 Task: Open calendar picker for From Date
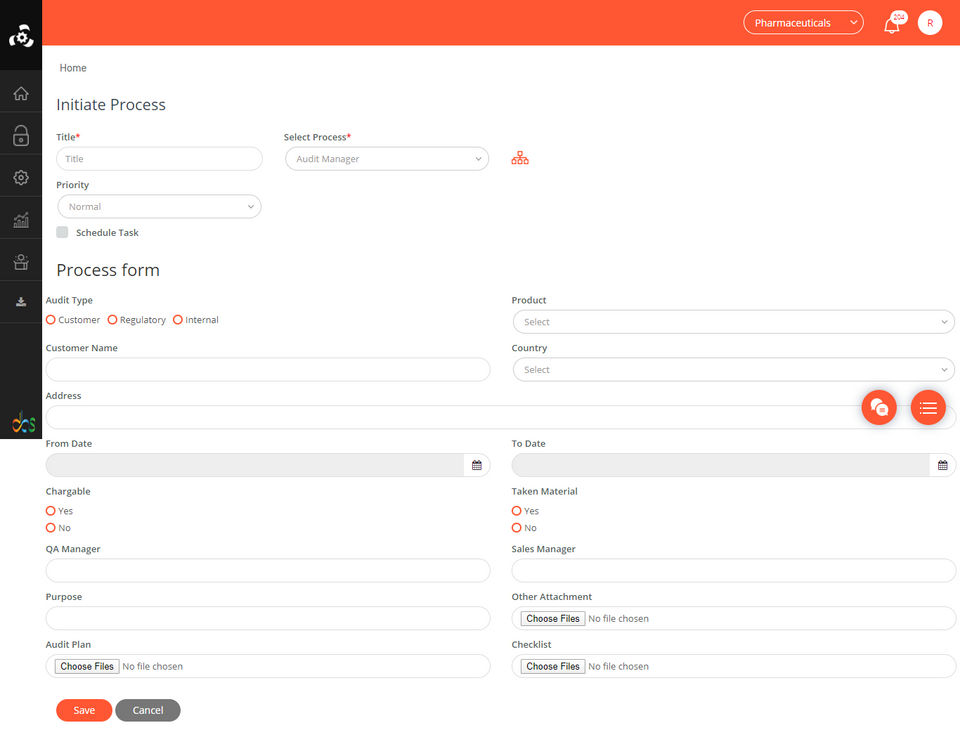pyautogui.click(x=477, y=465)
